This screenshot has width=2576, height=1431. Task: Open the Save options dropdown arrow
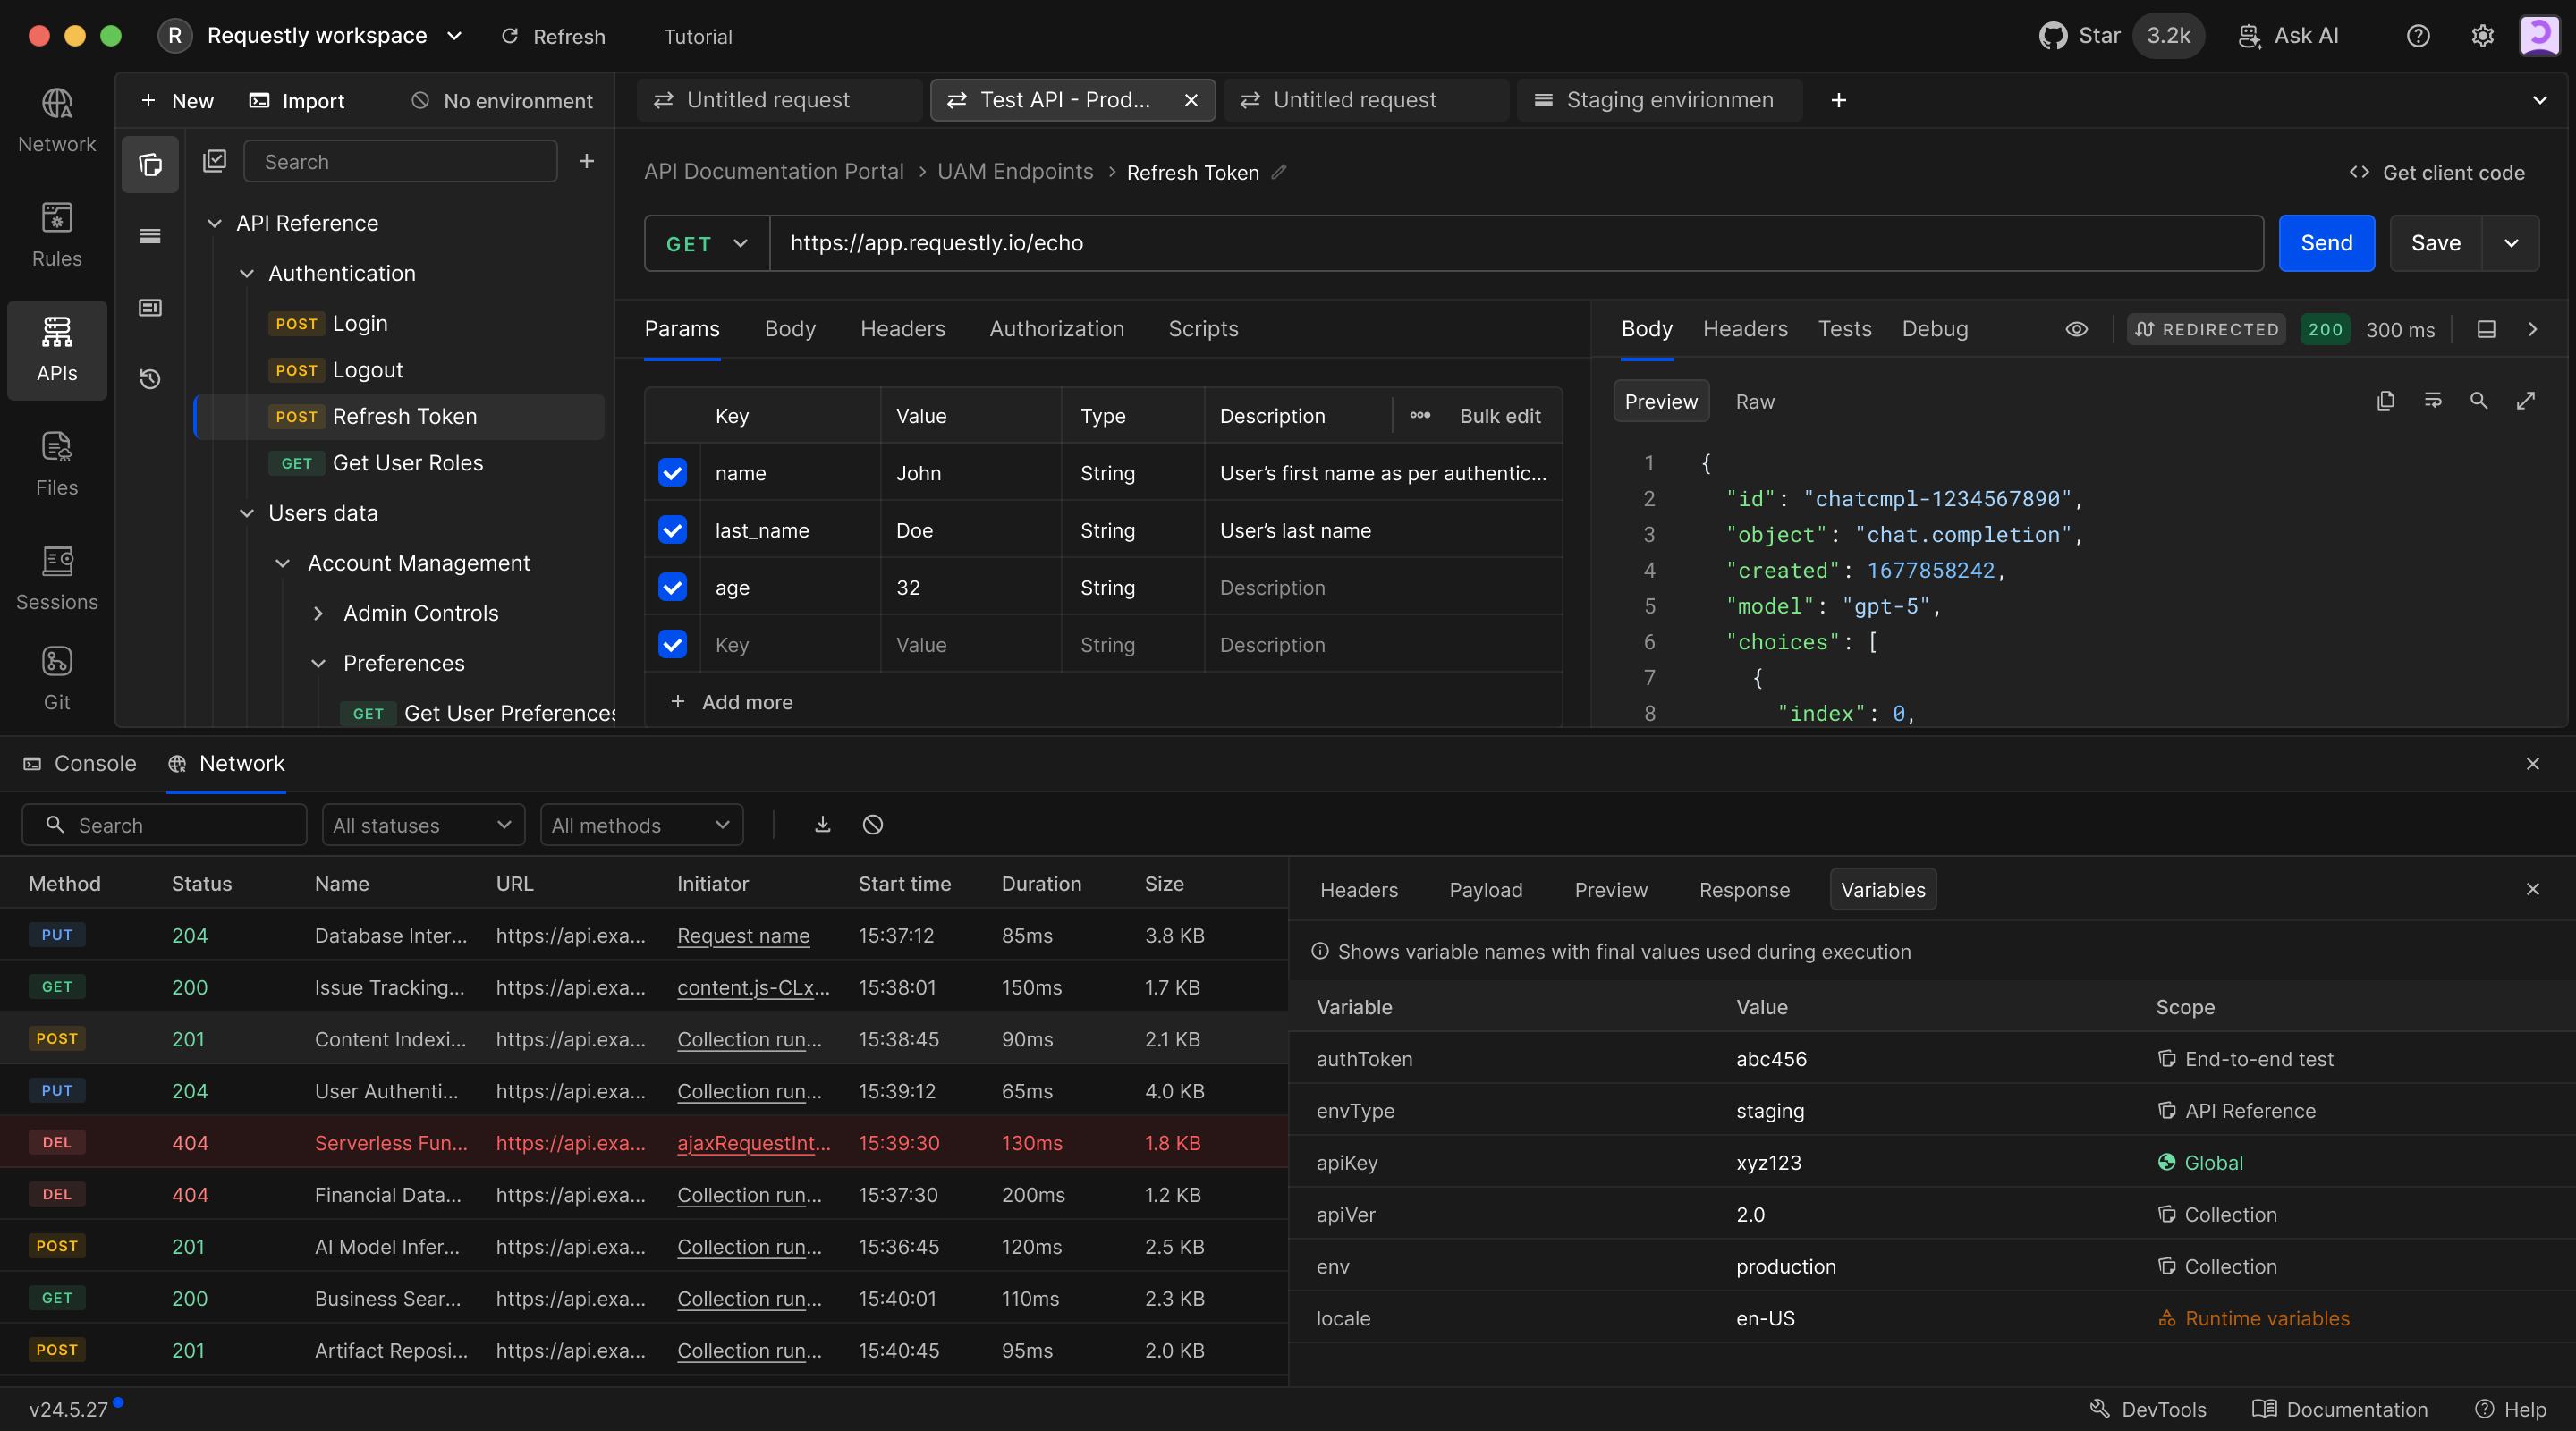tap(2511, 243)
